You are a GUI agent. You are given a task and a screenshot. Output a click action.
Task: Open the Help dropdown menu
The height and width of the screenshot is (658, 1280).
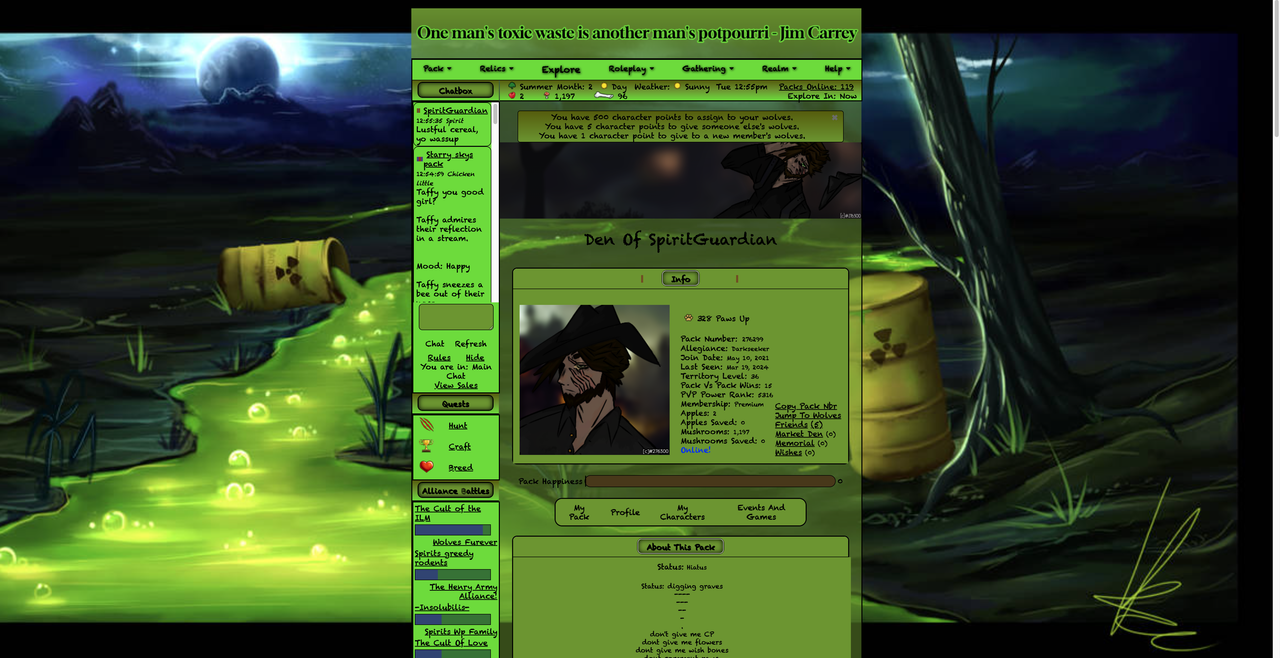(x=837, y=69)
